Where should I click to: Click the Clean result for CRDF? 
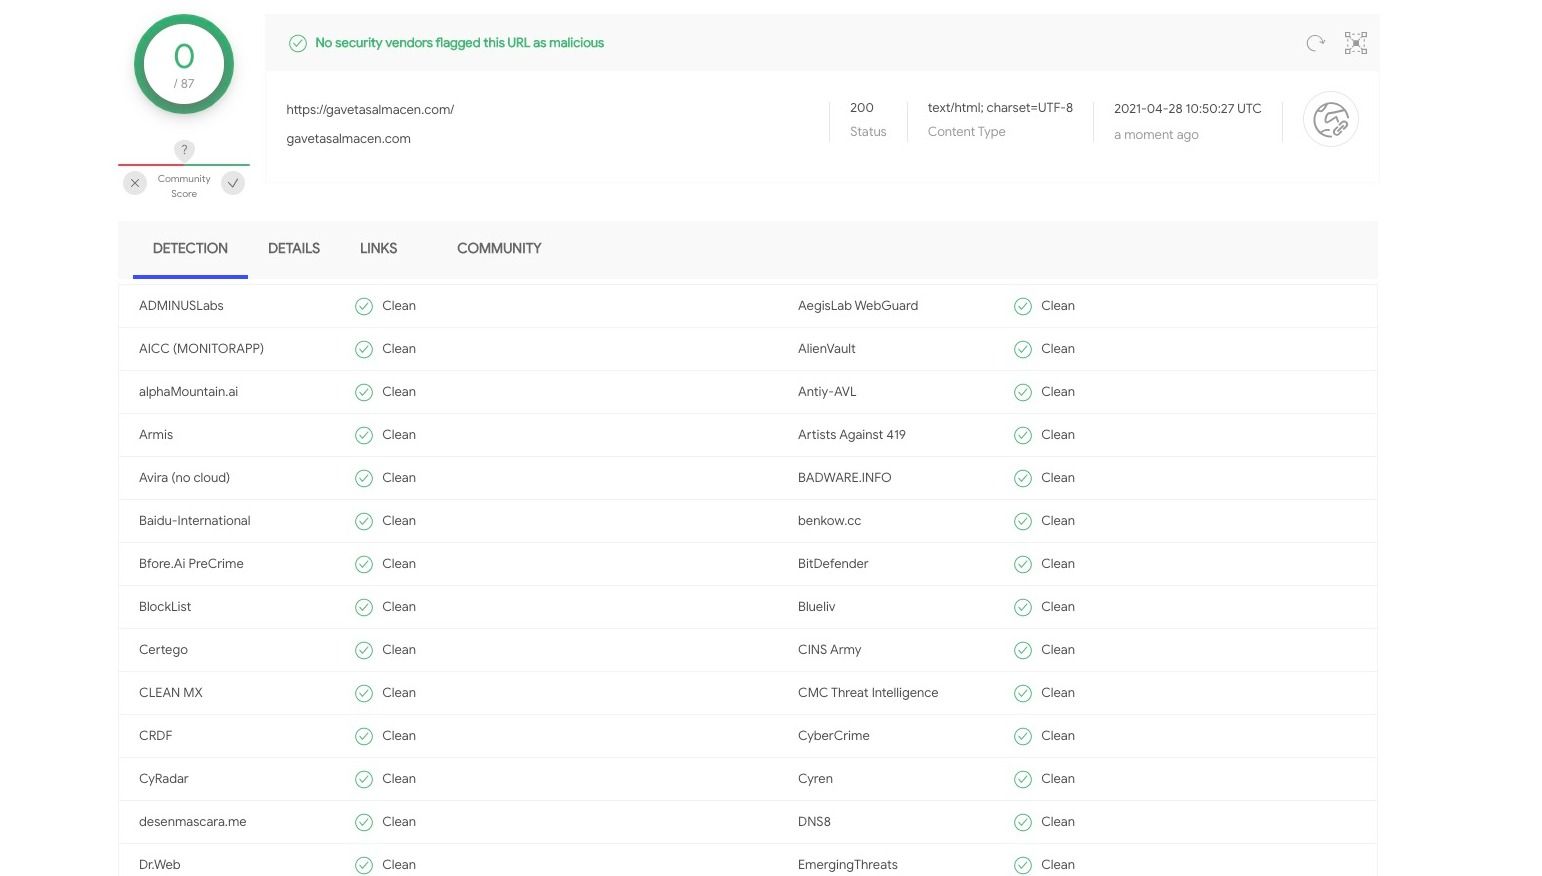coord(399,736)
